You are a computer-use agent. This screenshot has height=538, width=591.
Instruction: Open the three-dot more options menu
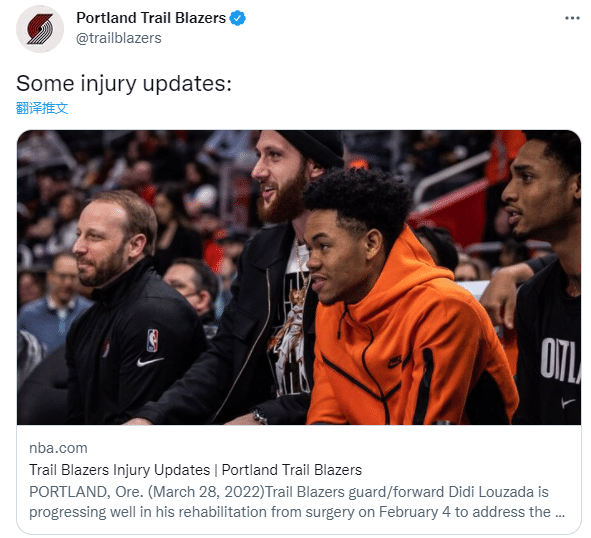tap(572, 18)
